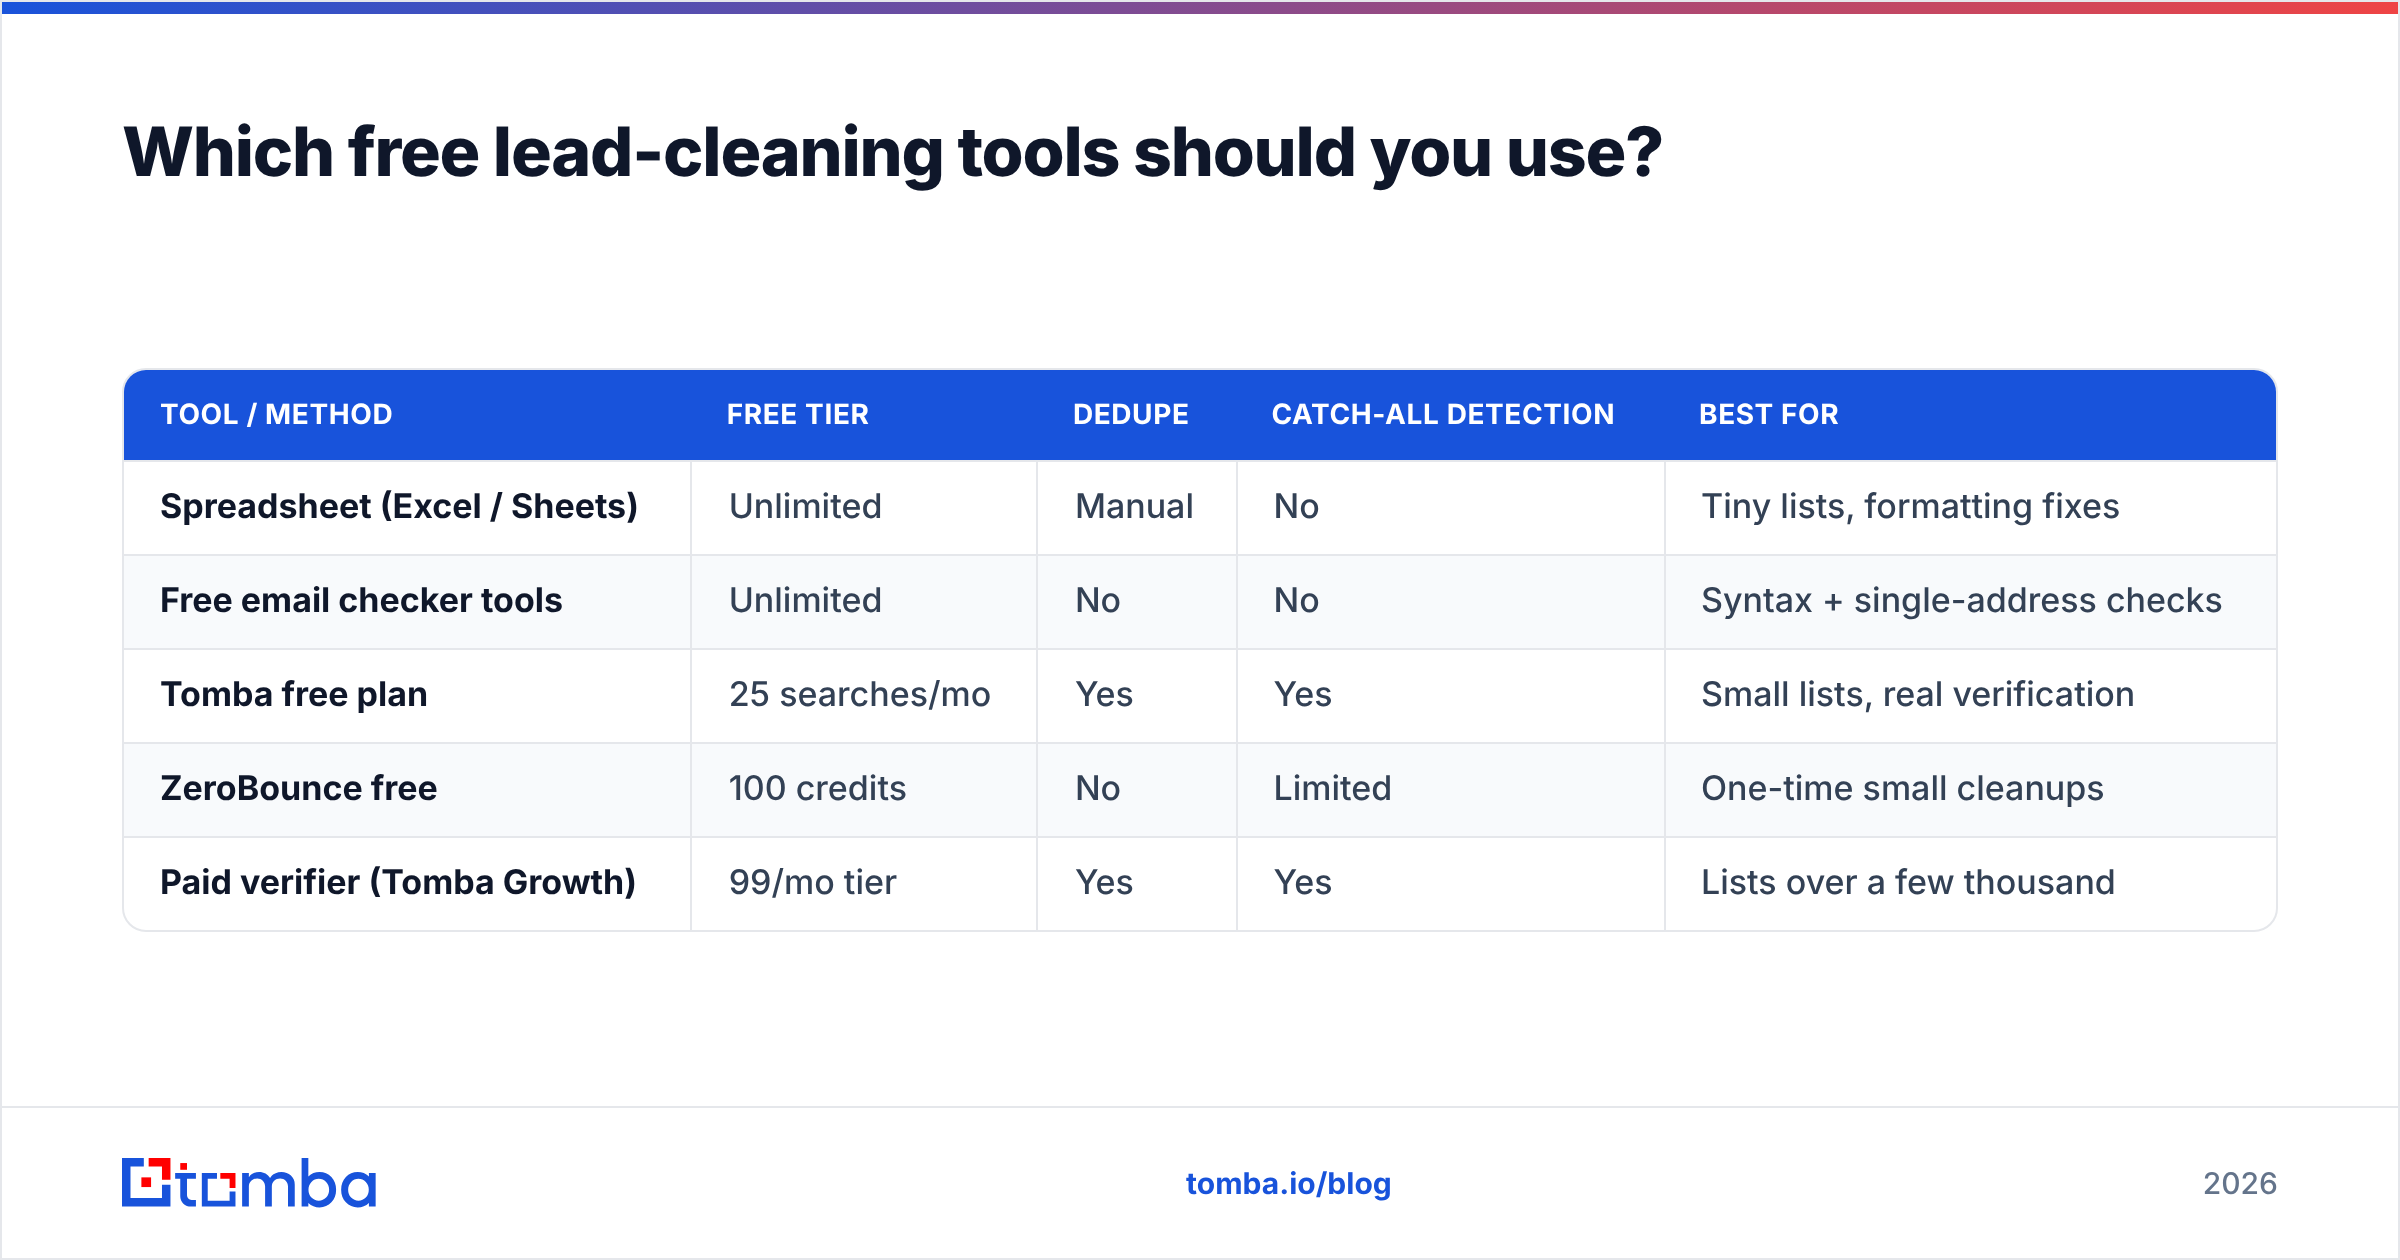This screenshot has width=2400, height=1260.
Task: Click 'Tomba free plan' row label
Action: point(294,695)
